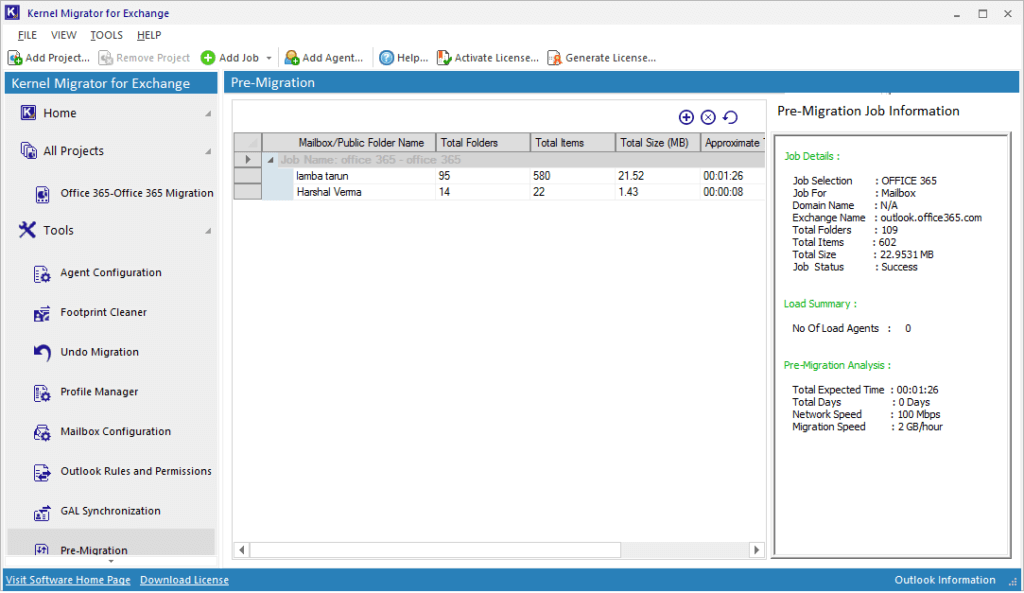Screen dimensions: 1024x593
Task: Collapse the office 365 job group
Action: pyautogui.click(x=270, y=159)
